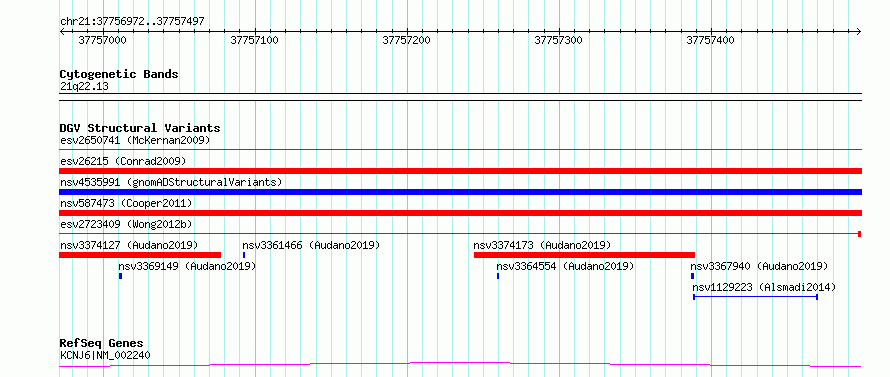
Task: Click the red end block of esv2723409
Action: pyautogui.click(x=860, y=234)
